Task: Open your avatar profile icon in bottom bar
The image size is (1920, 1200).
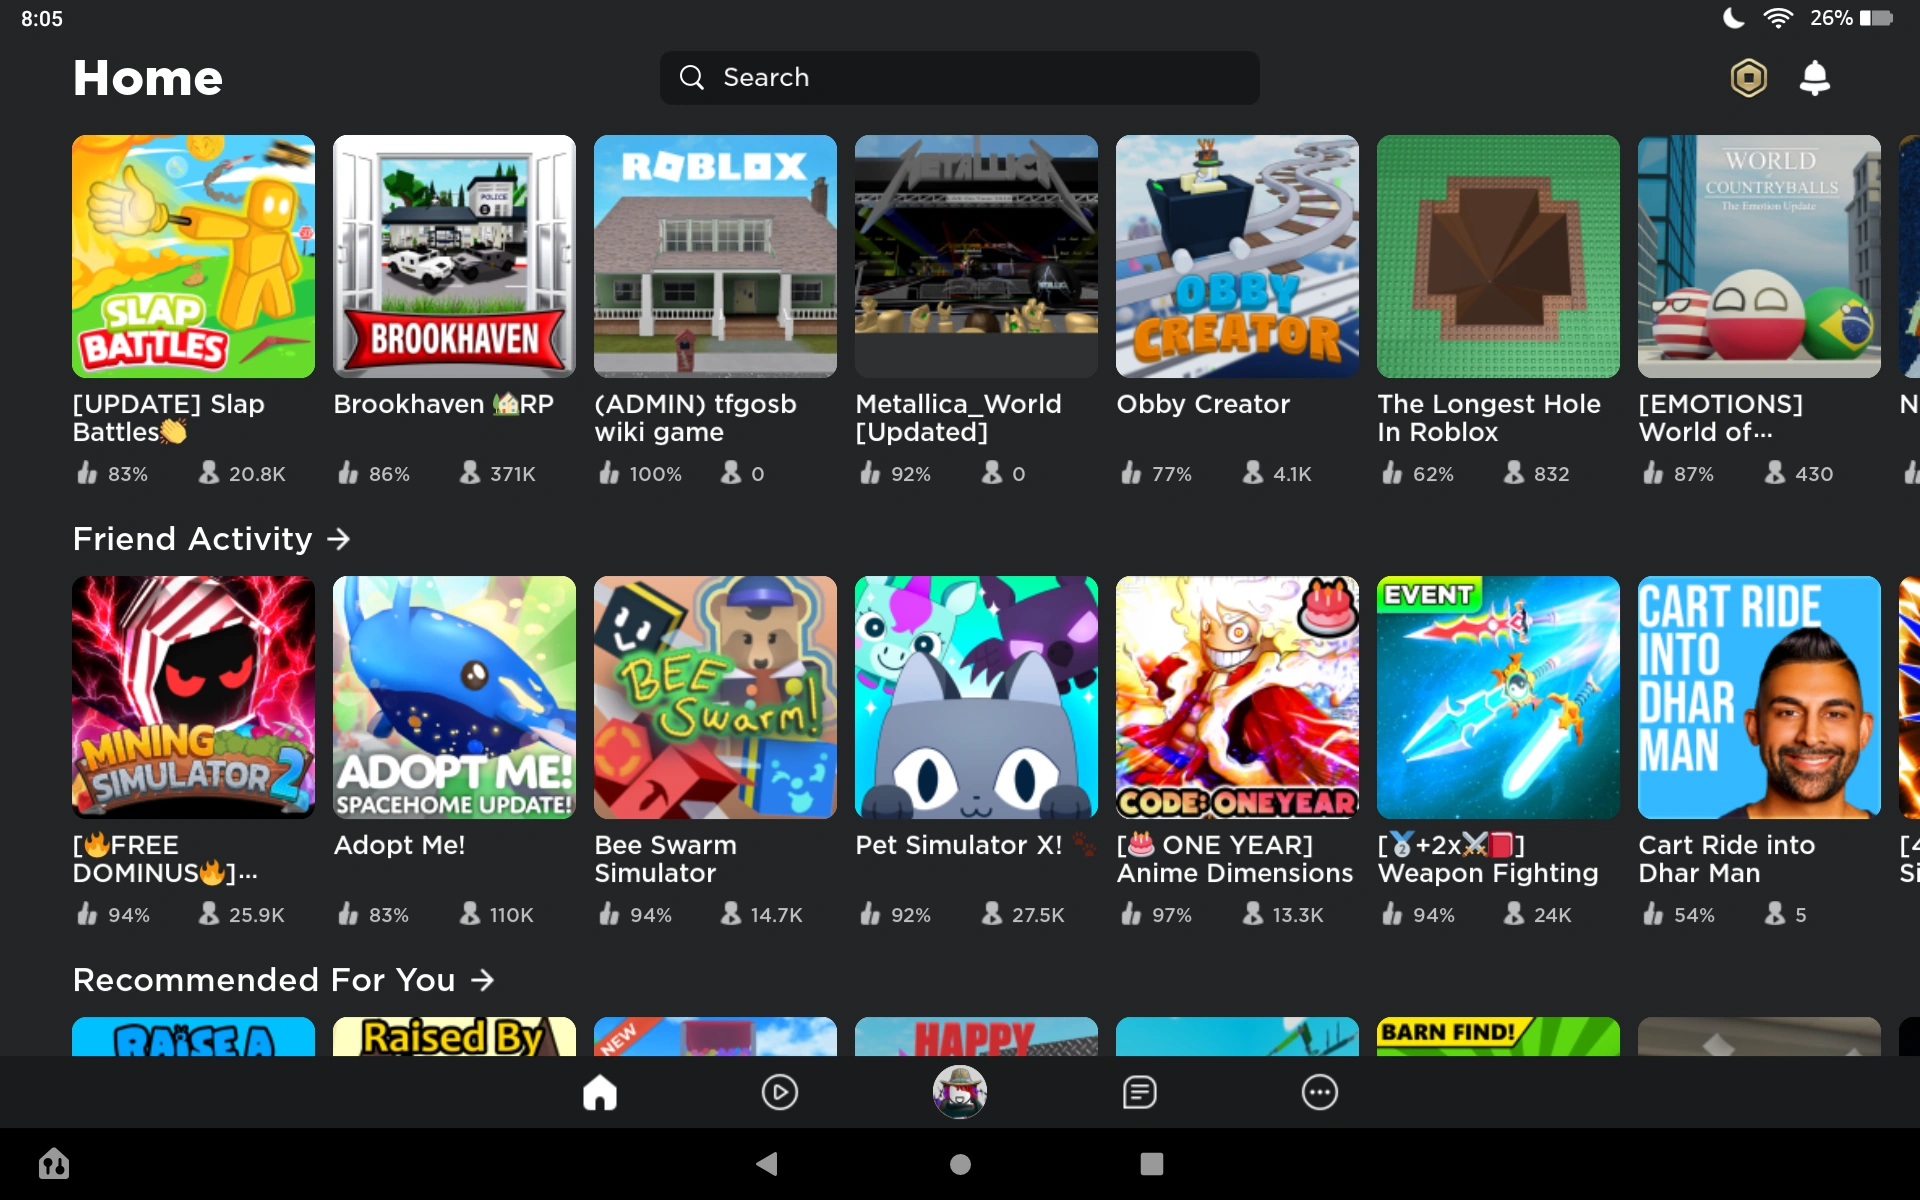Action: click(959, 1092)
